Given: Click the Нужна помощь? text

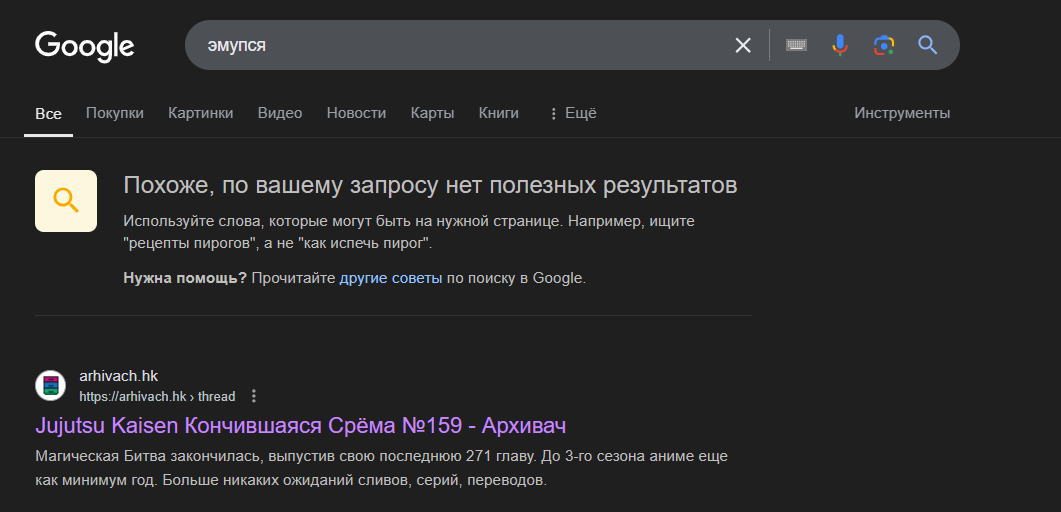Looking at the screenshot, I should point(185,278).
